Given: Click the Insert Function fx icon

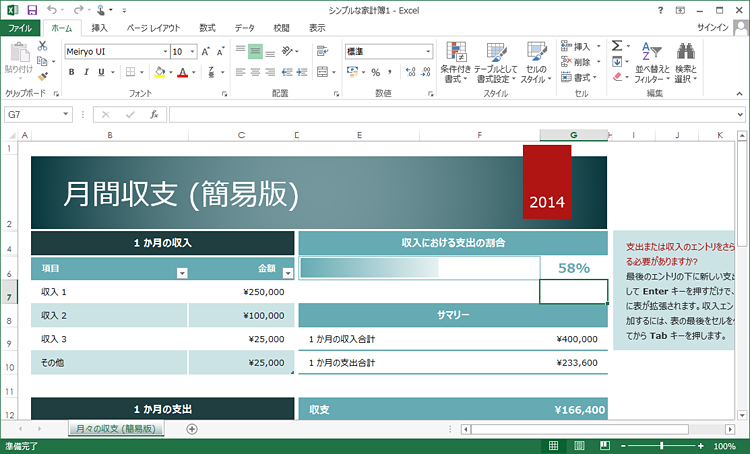Looking at the screenshot, I should pos(154,114).
